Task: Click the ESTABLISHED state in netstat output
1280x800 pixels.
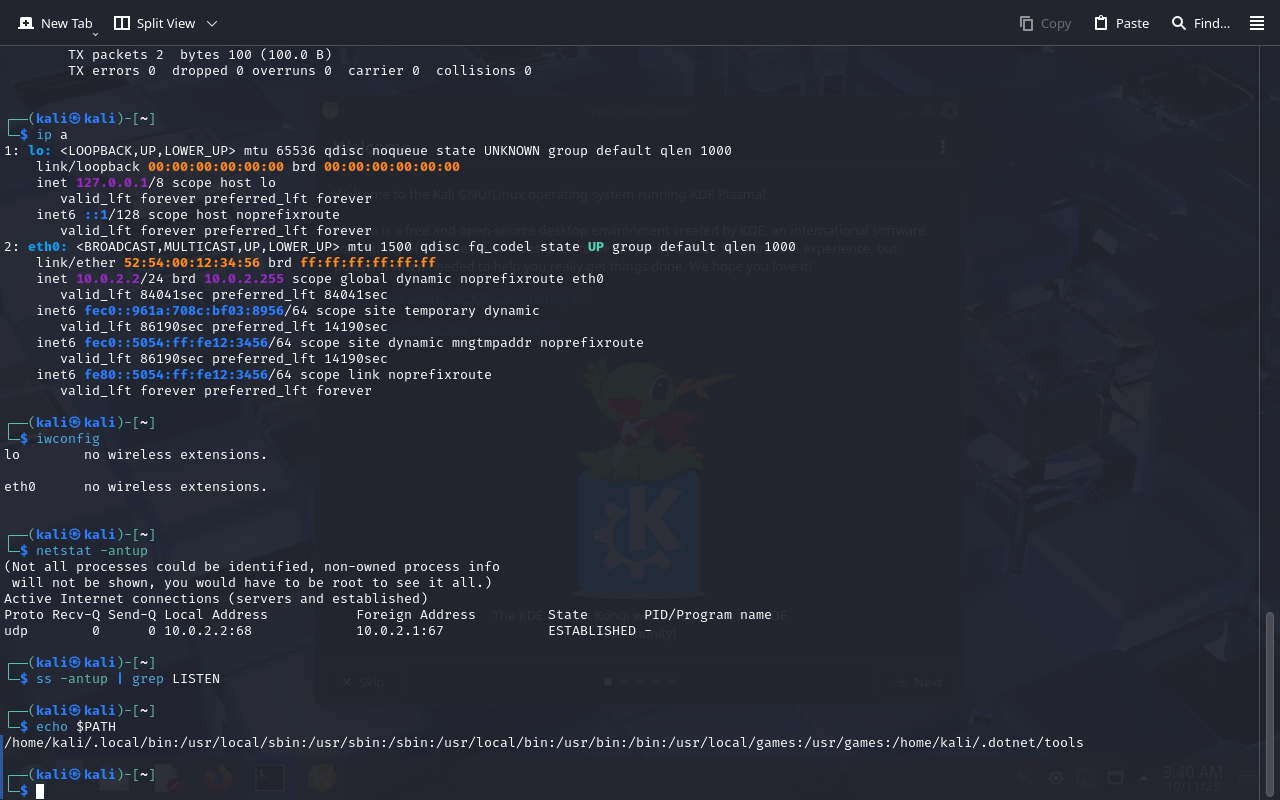Action: [592, 631]
